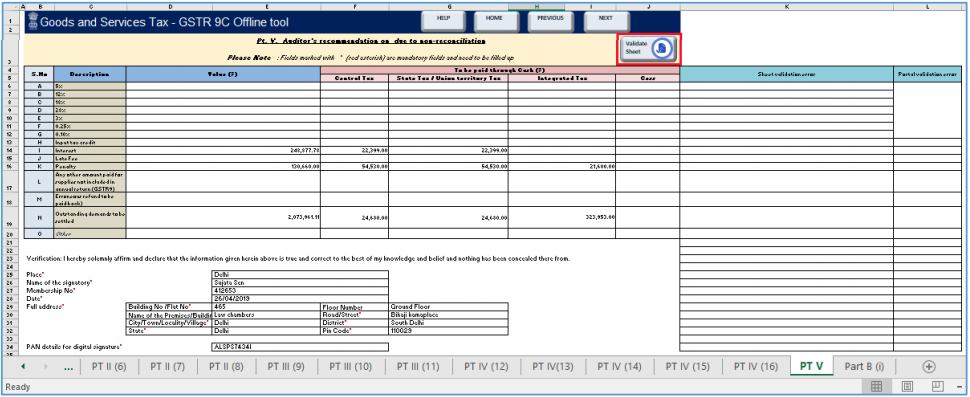Open the PT II (7) sheet tab

(x=168, y=366)
